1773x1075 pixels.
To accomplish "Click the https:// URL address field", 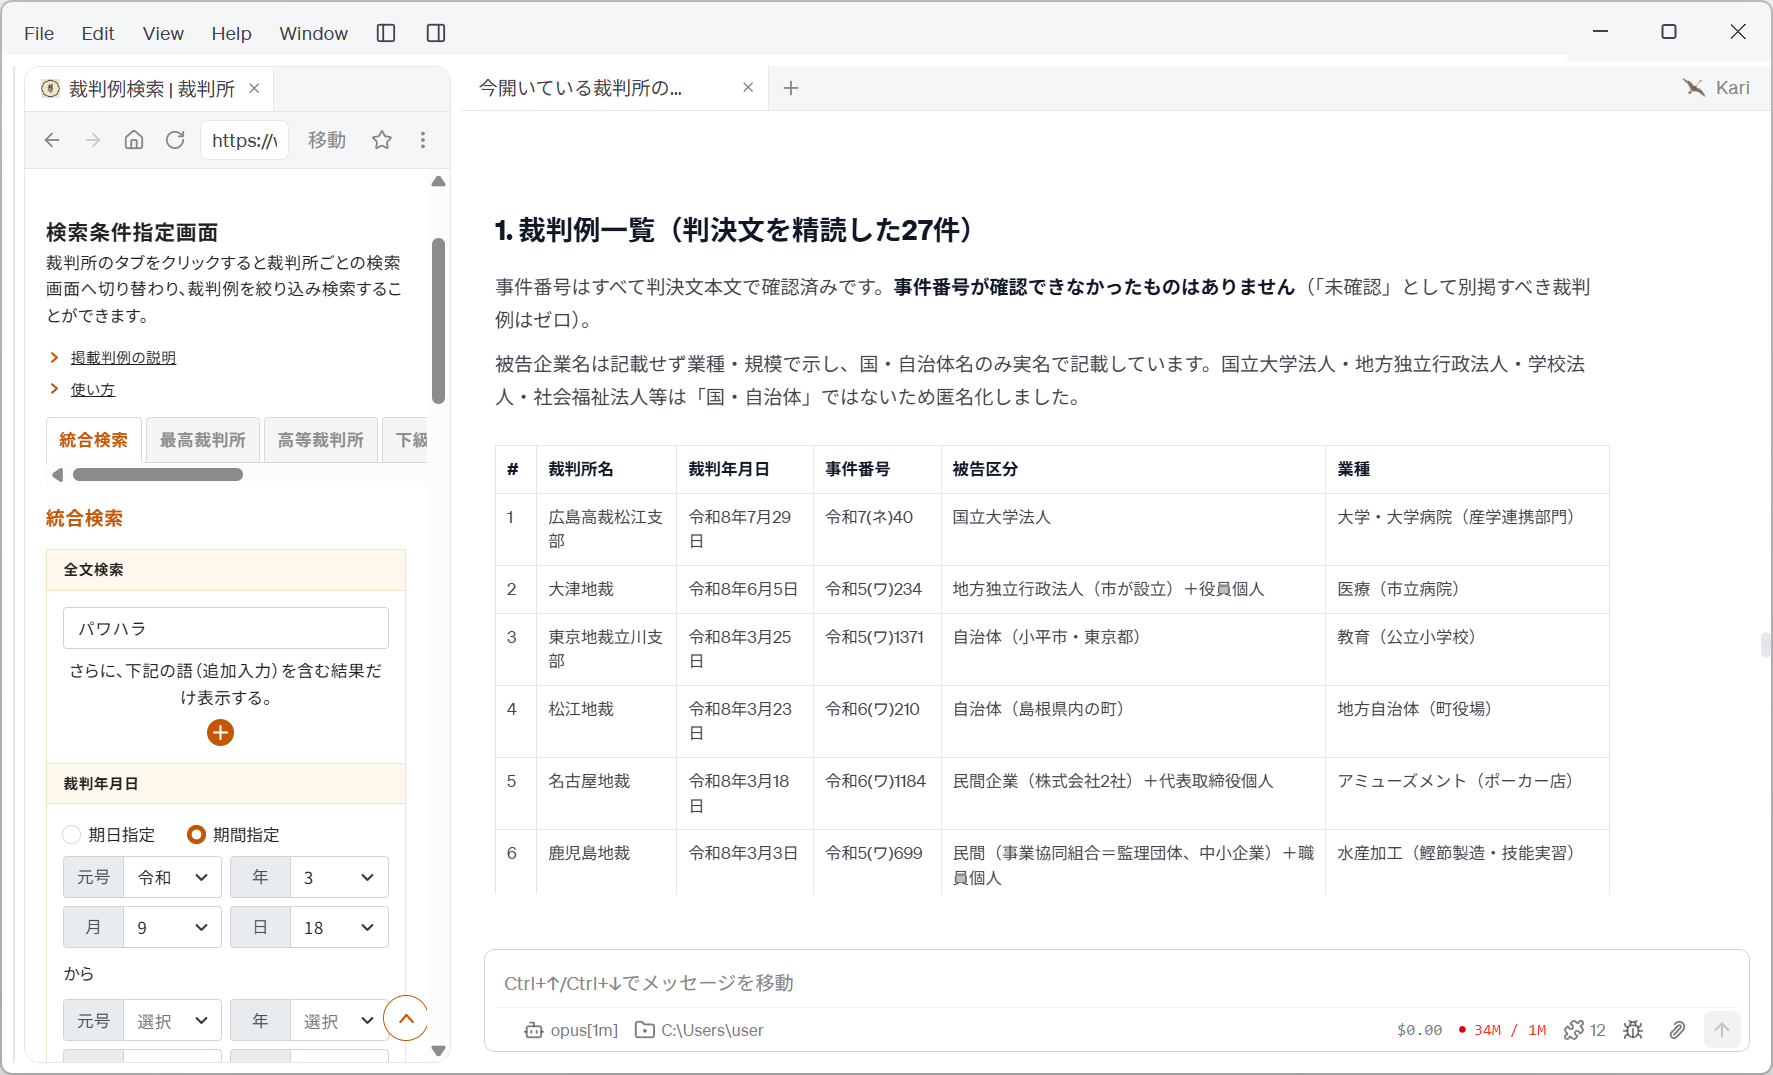I will (245, 140).
